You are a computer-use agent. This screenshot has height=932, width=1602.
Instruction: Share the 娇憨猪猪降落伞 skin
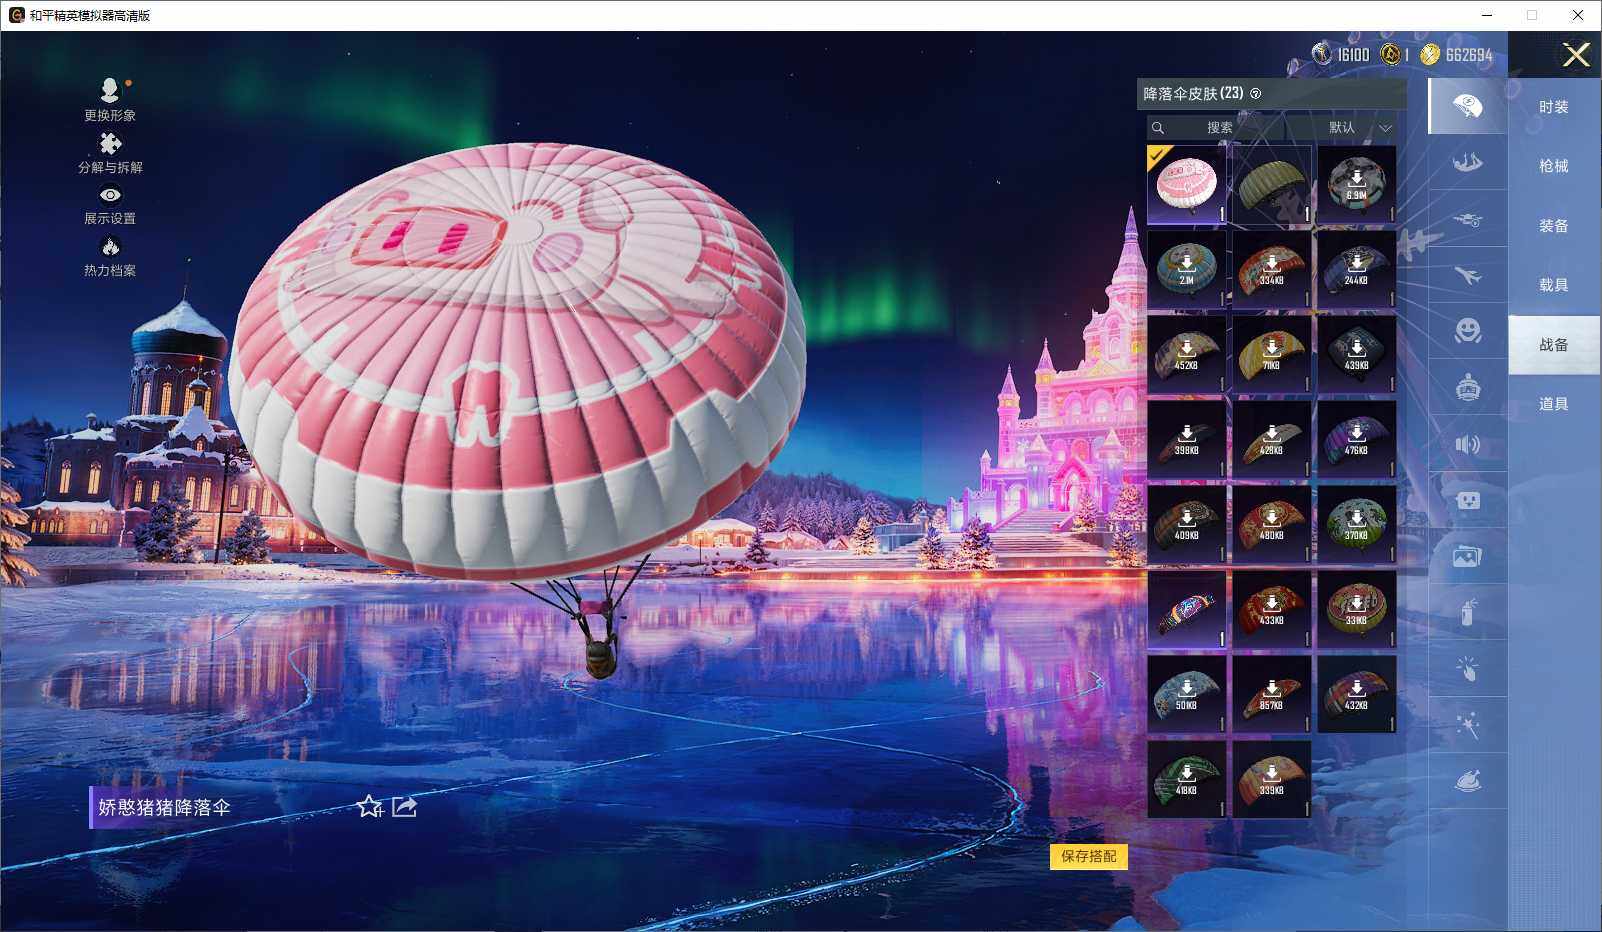(404, 806)
